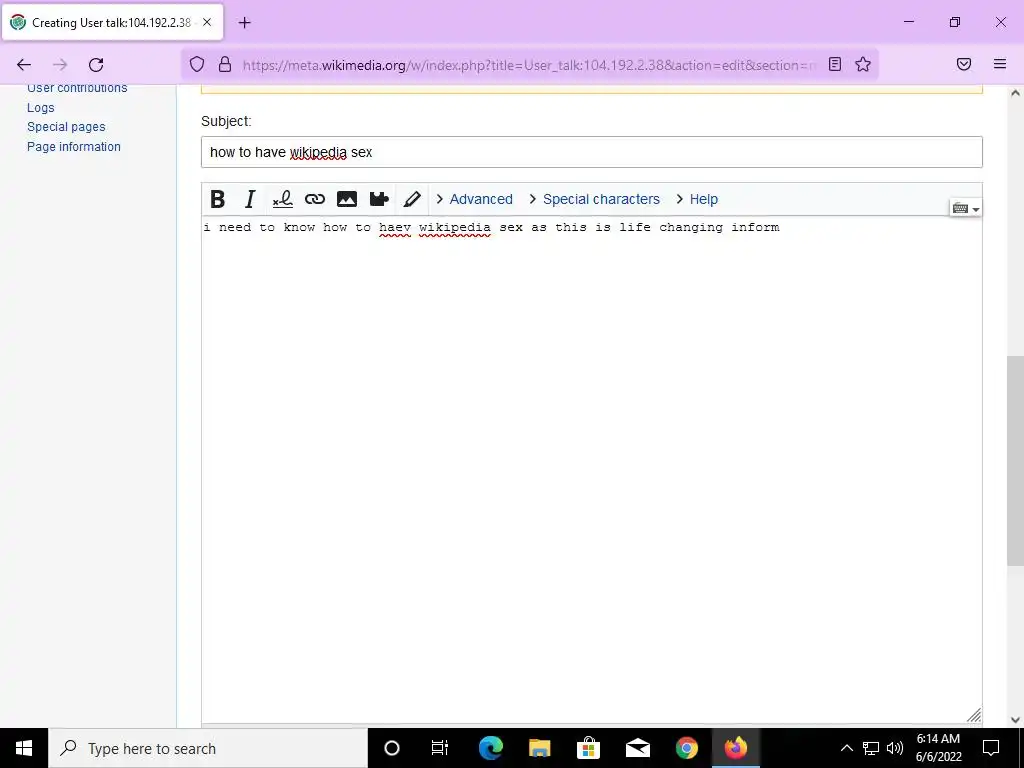Viewport: 1024px width, 768px height.
Task: Open the Windows Start menu
Action: [x=24, y=748]
